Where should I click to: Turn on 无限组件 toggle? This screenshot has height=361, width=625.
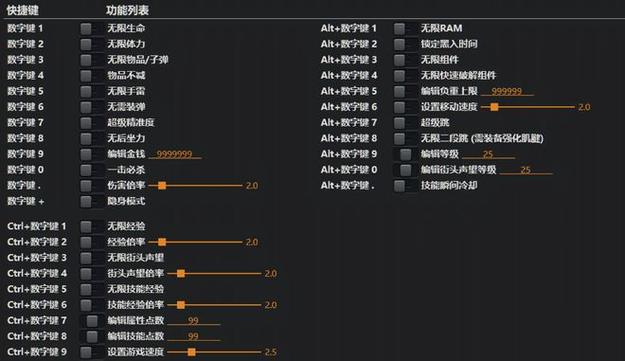(405, 60)
